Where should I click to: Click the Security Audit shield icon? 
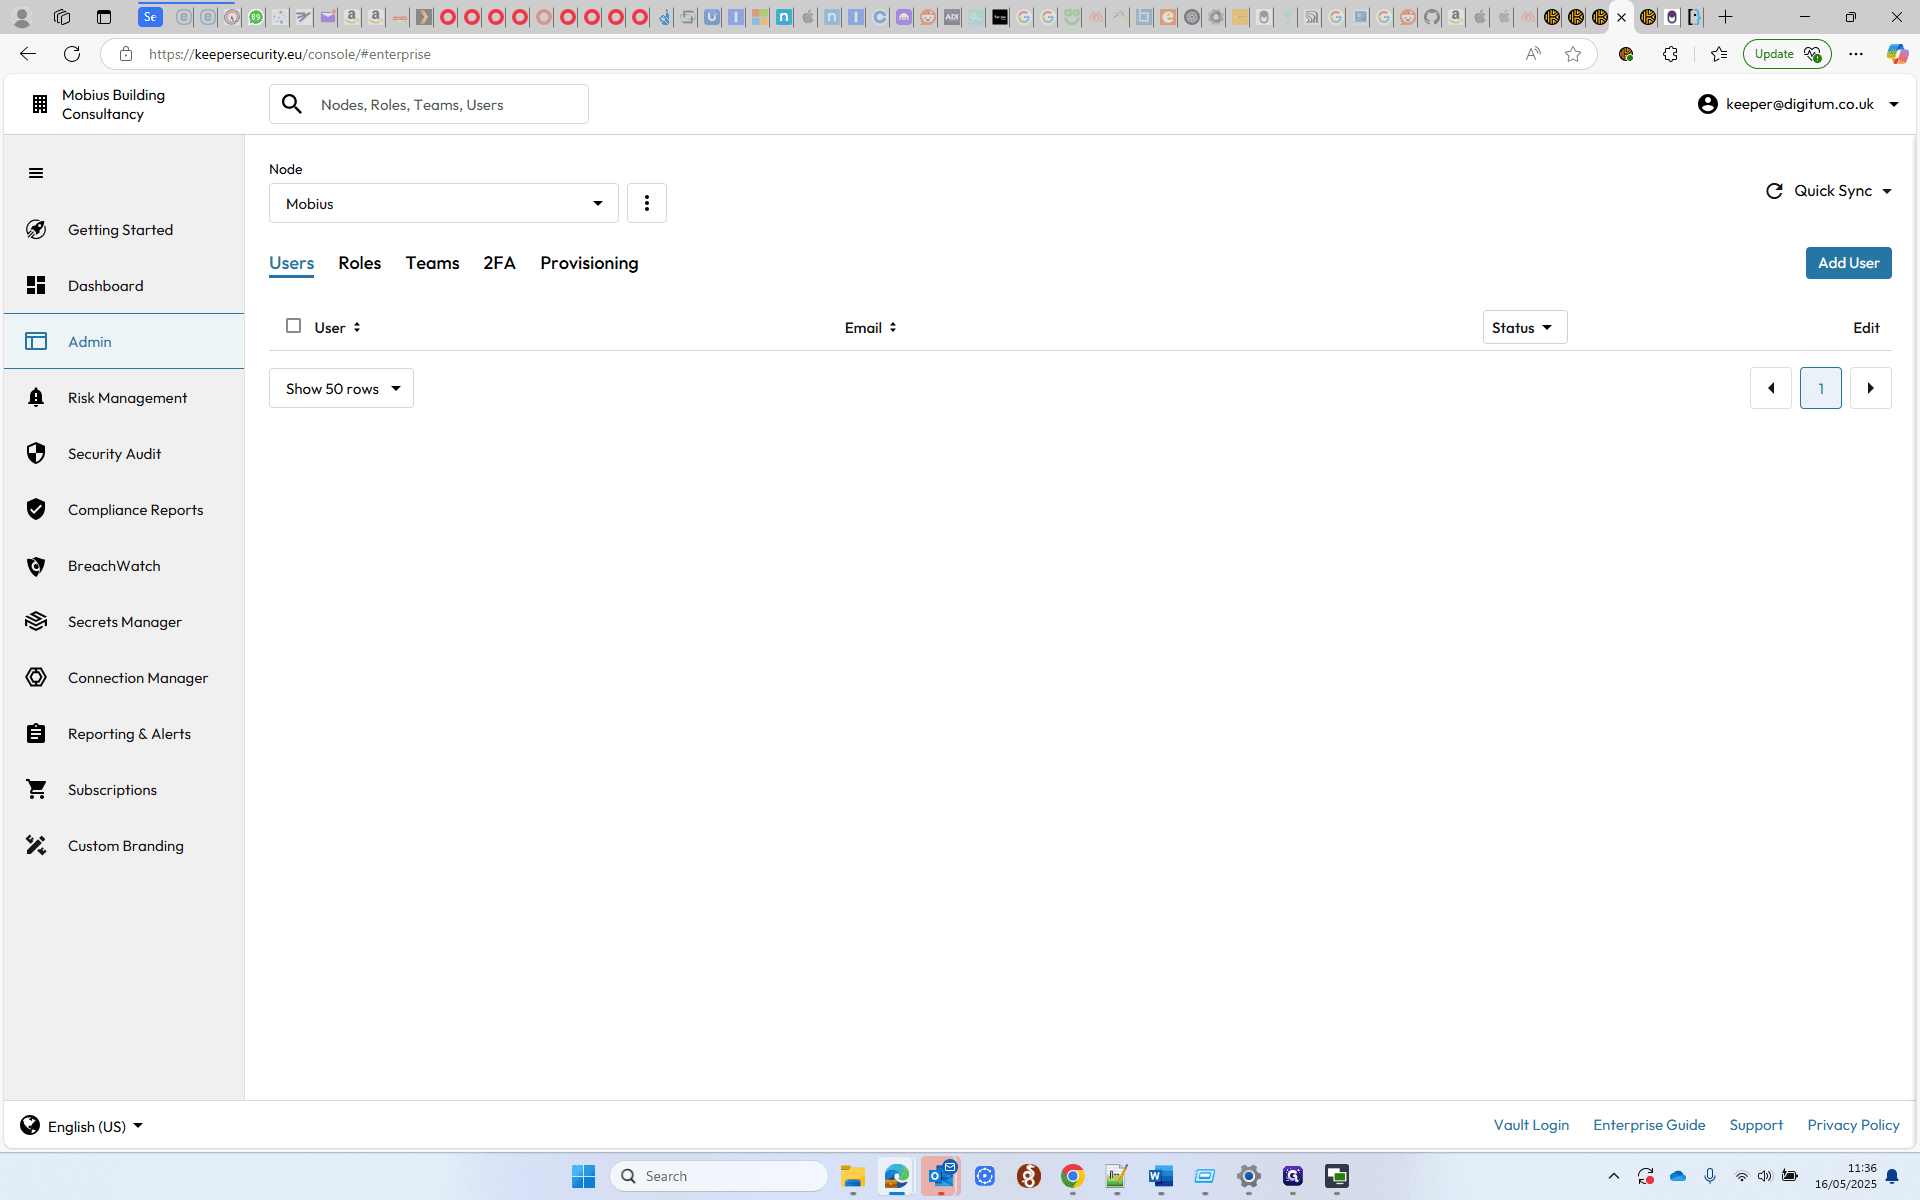tap(36, 454)
